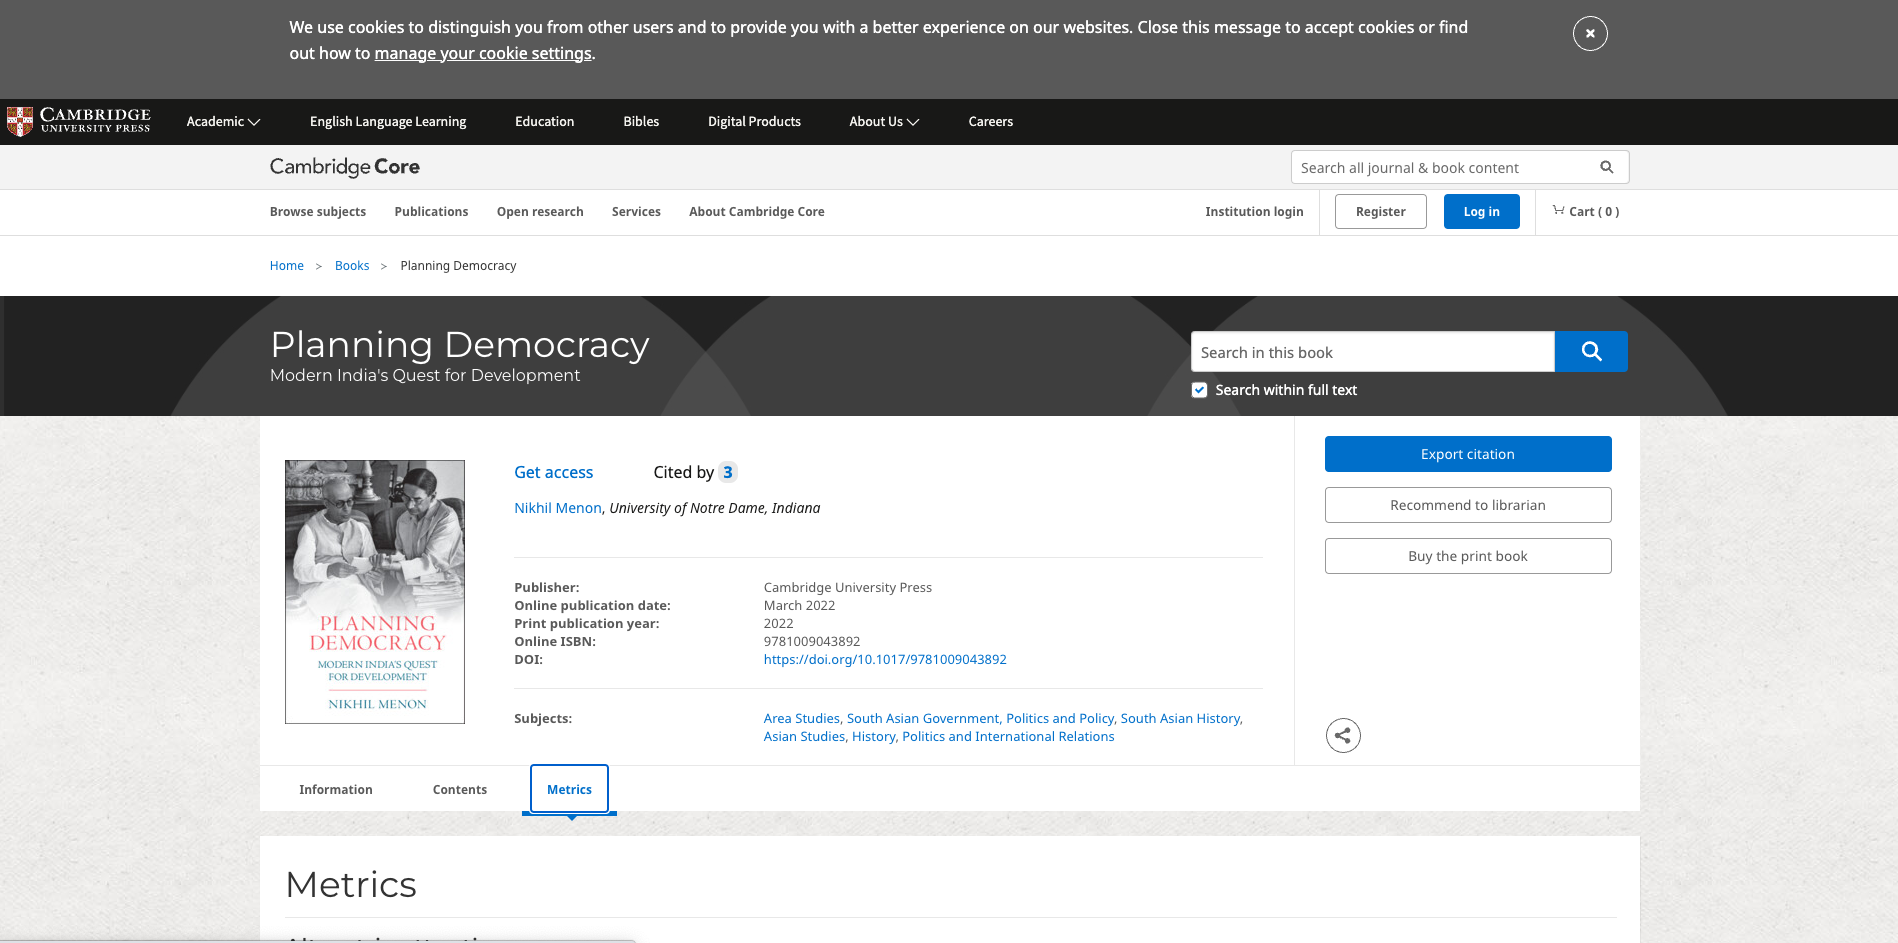This screenshot has height=943, width=1898.
Task: Switch to the Contents tab
Action: (459, 789)
